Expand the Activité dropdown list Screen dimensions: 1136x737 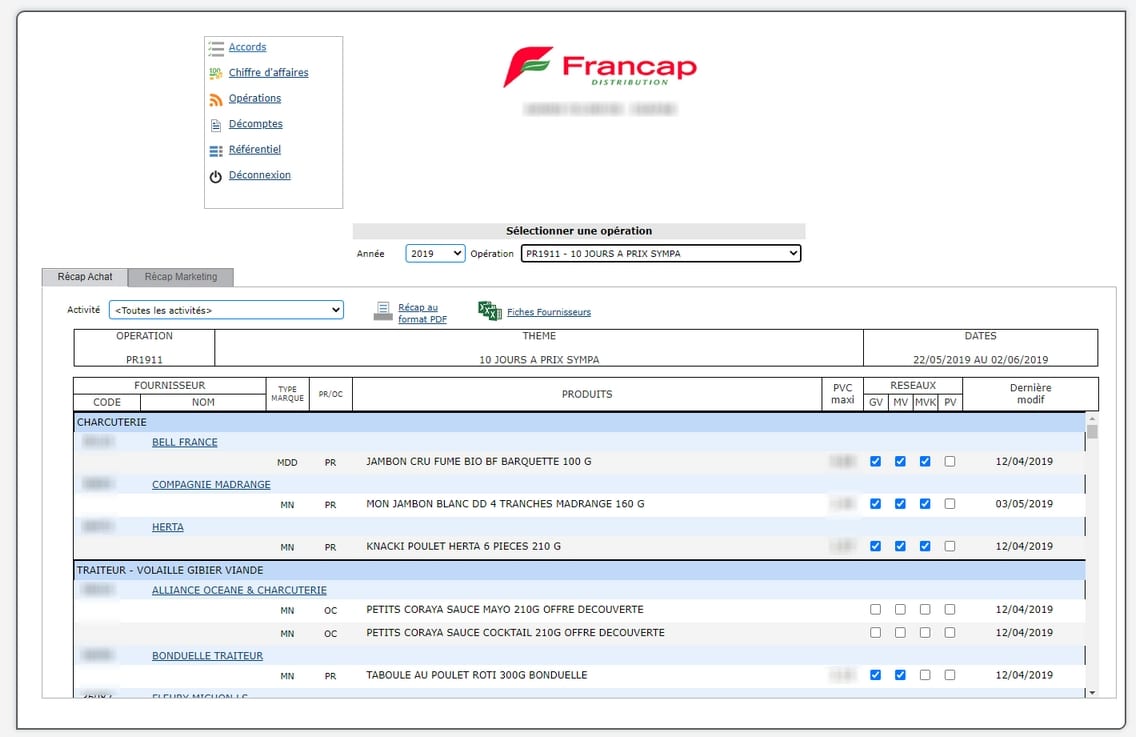point(226,309)
